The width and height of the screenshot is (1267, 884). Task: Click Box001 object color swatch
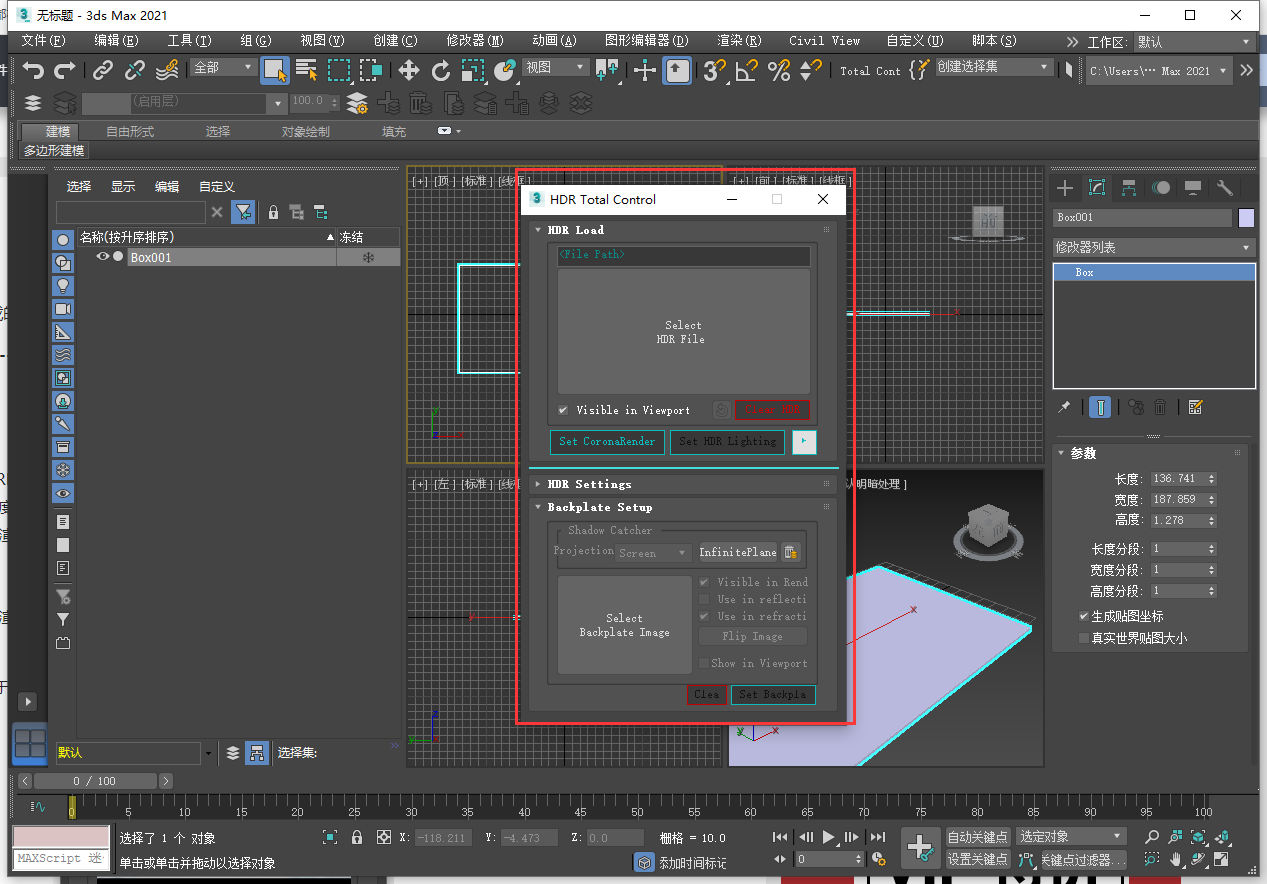1246,217
